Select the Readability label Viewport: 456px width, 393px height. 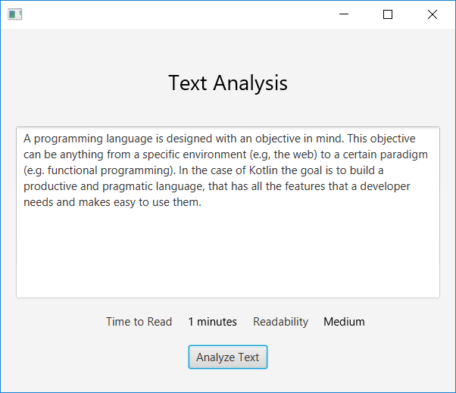point(280,322)
